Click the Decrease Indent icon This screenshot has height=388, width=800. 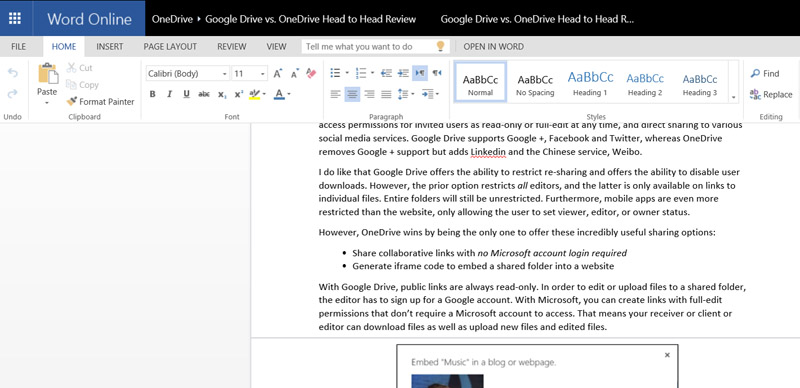coord(386,73)
